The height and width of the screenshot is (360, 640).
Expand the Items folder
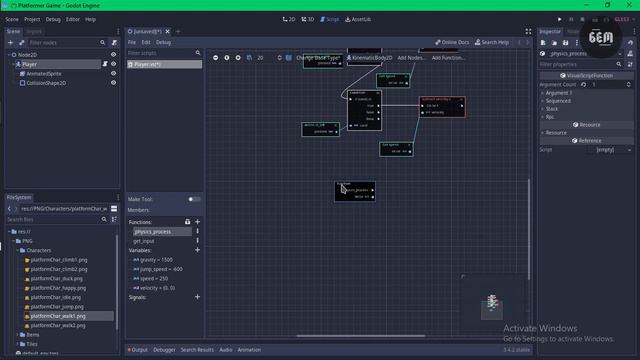pos(18,335)
